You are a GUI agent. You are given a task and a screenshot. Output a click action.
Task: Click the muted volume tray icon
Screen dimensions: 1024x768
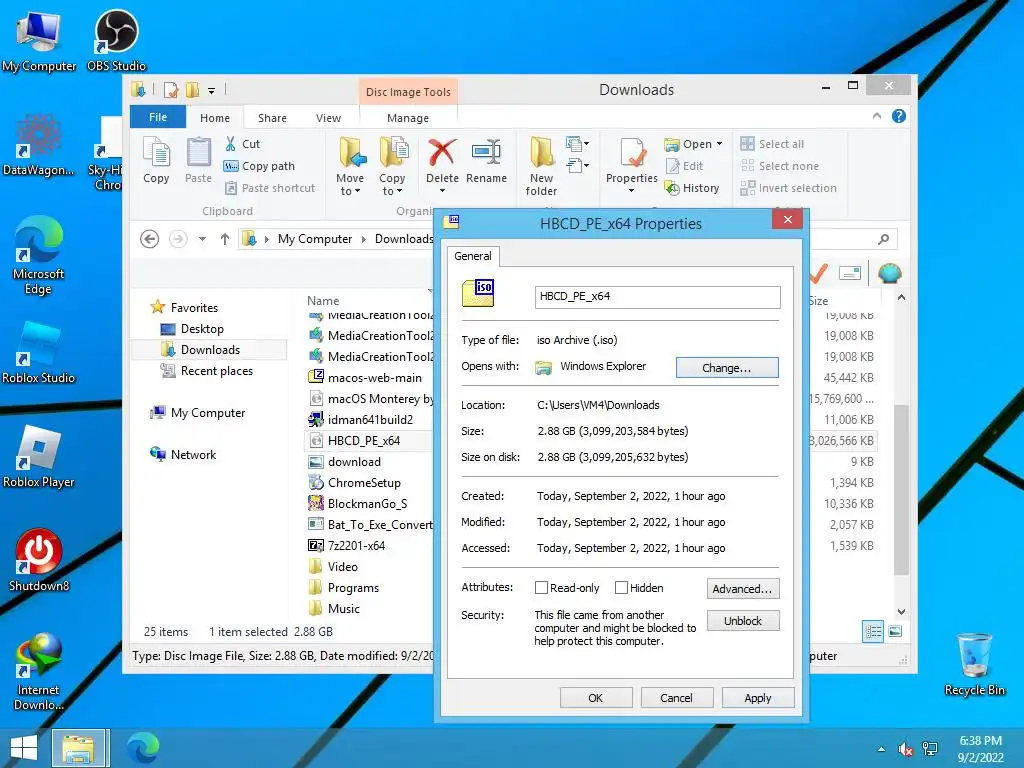point(905,749)
